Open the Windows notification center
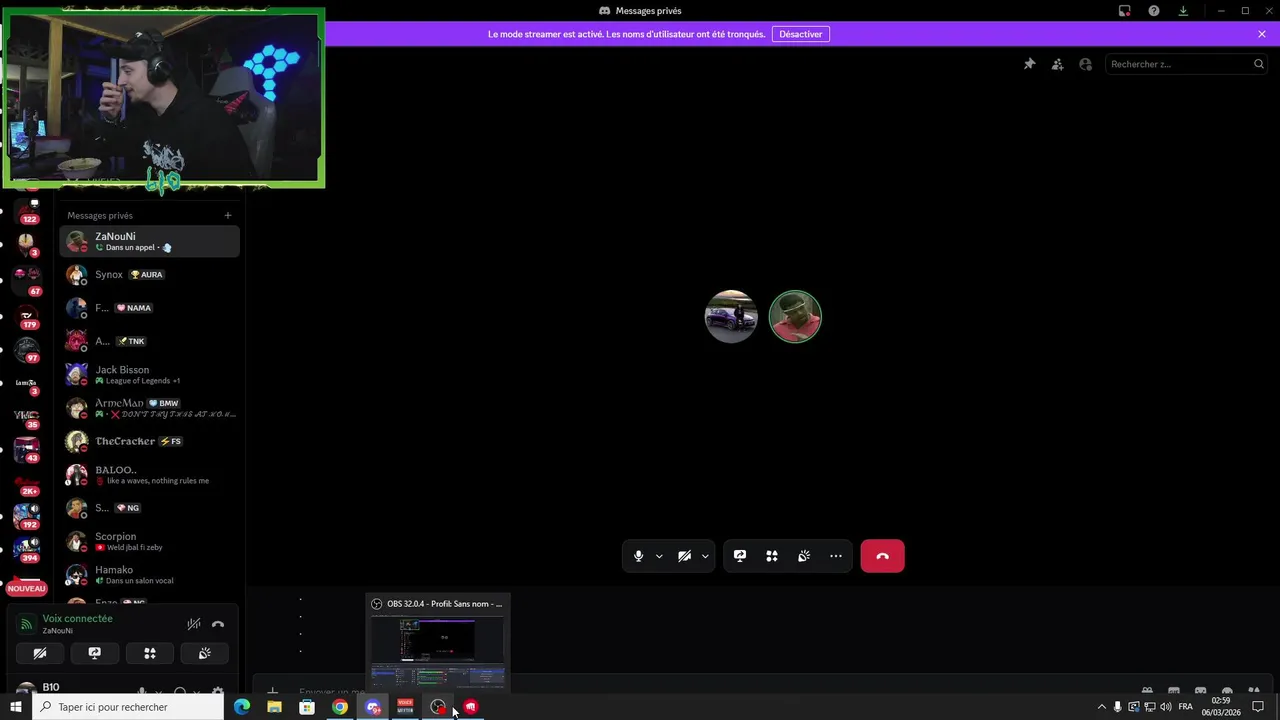The image size is (1280, 720). coord(1258,707)
